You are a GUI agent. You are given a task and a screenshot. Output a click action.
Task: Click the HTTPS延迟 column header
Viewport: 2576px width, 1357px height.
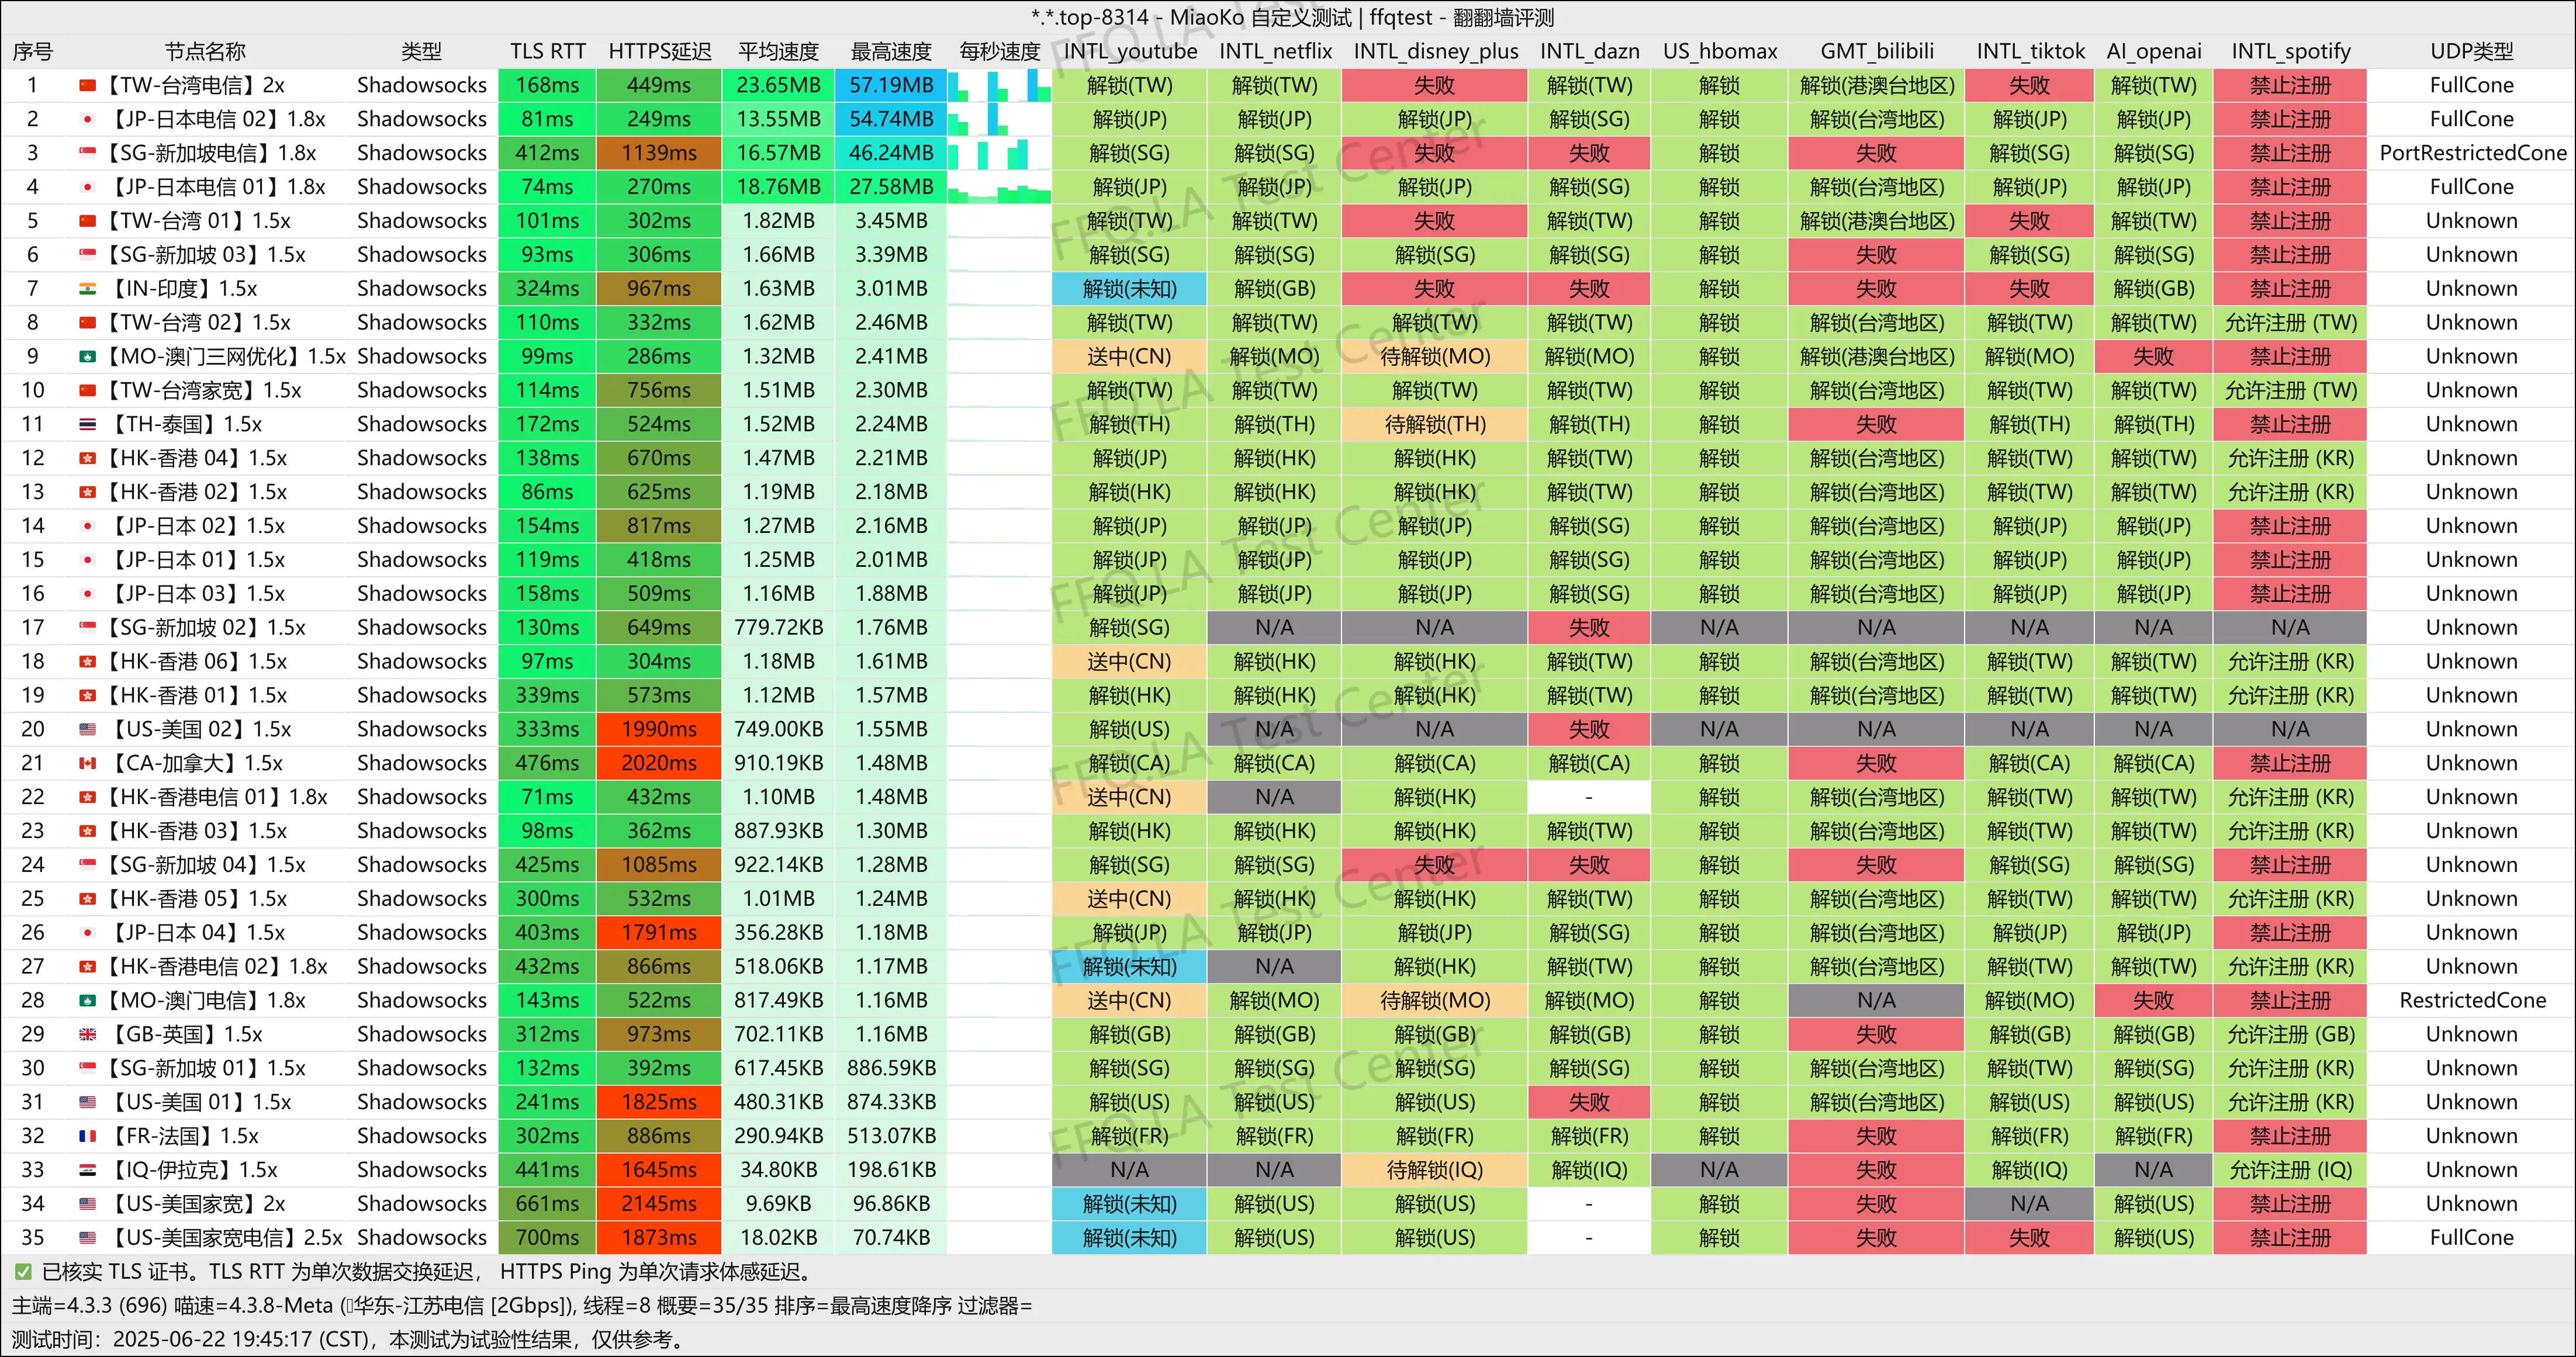tap(659, 52)
